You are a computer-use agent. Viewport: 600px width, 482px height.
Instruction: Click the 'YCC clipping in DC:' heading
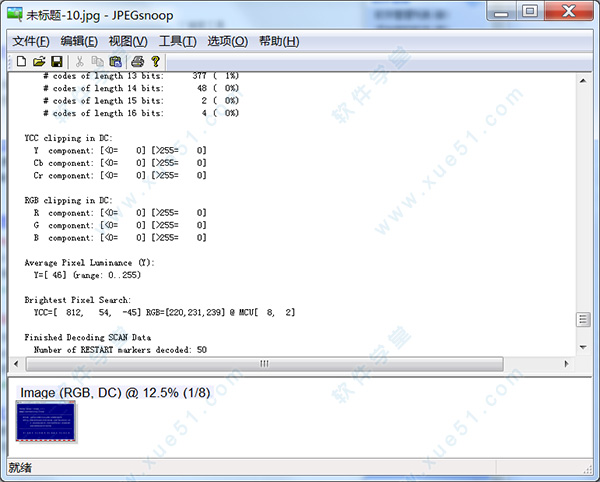(x=68, y=138)
